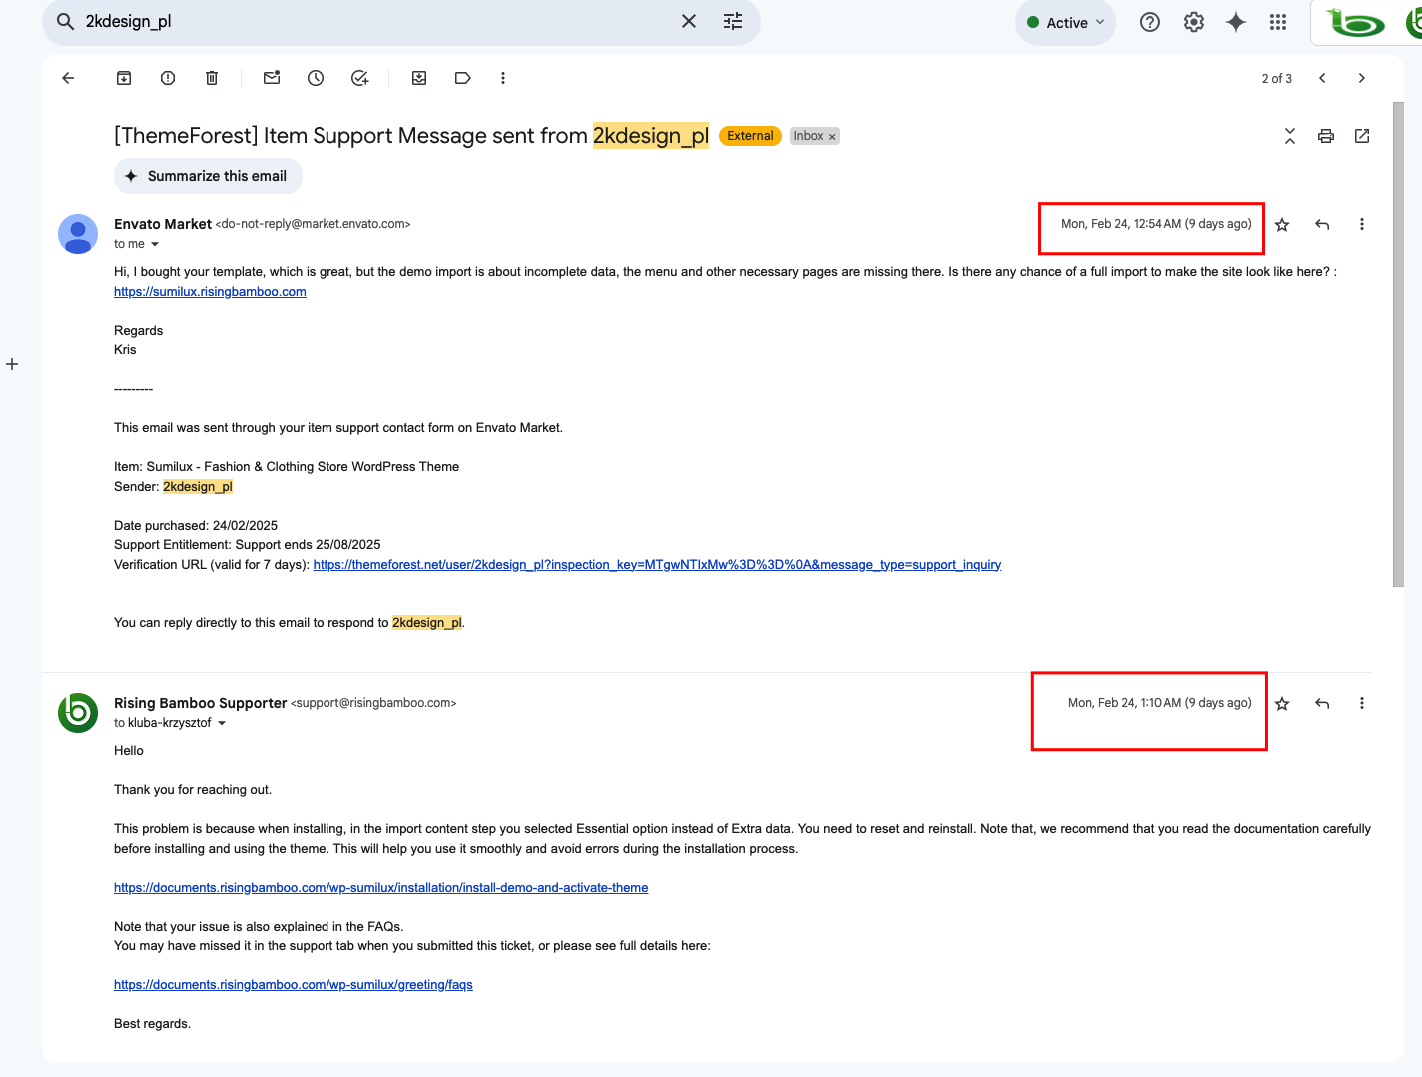Click the Summarize this email button
This screenshot has height=1077, width=1422.
tap(208, 176)
